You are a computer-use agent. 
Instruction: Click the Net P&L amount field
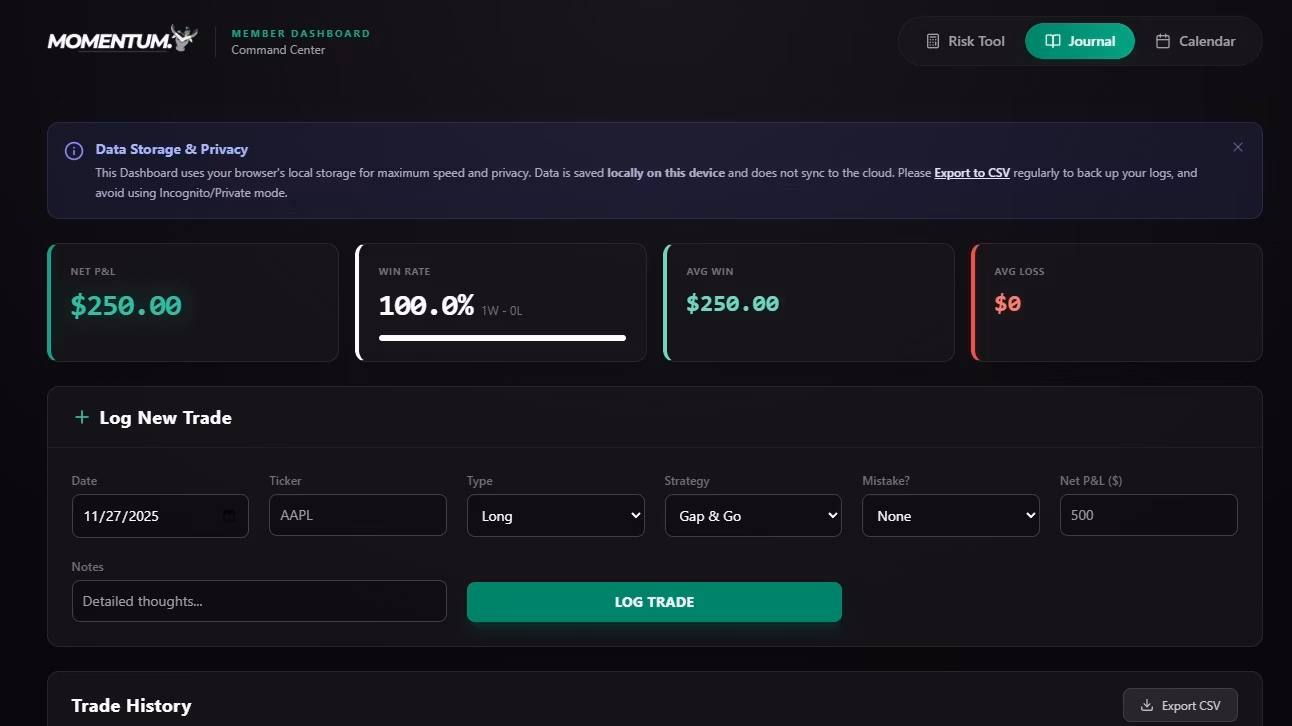tap(1148, 515)
